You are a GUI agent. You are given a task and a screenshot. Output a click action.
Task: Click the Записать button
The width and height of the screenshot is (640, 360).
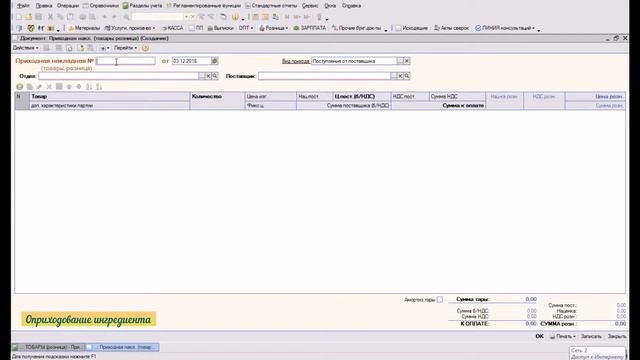pyautogui.click(x=591, y=336)
